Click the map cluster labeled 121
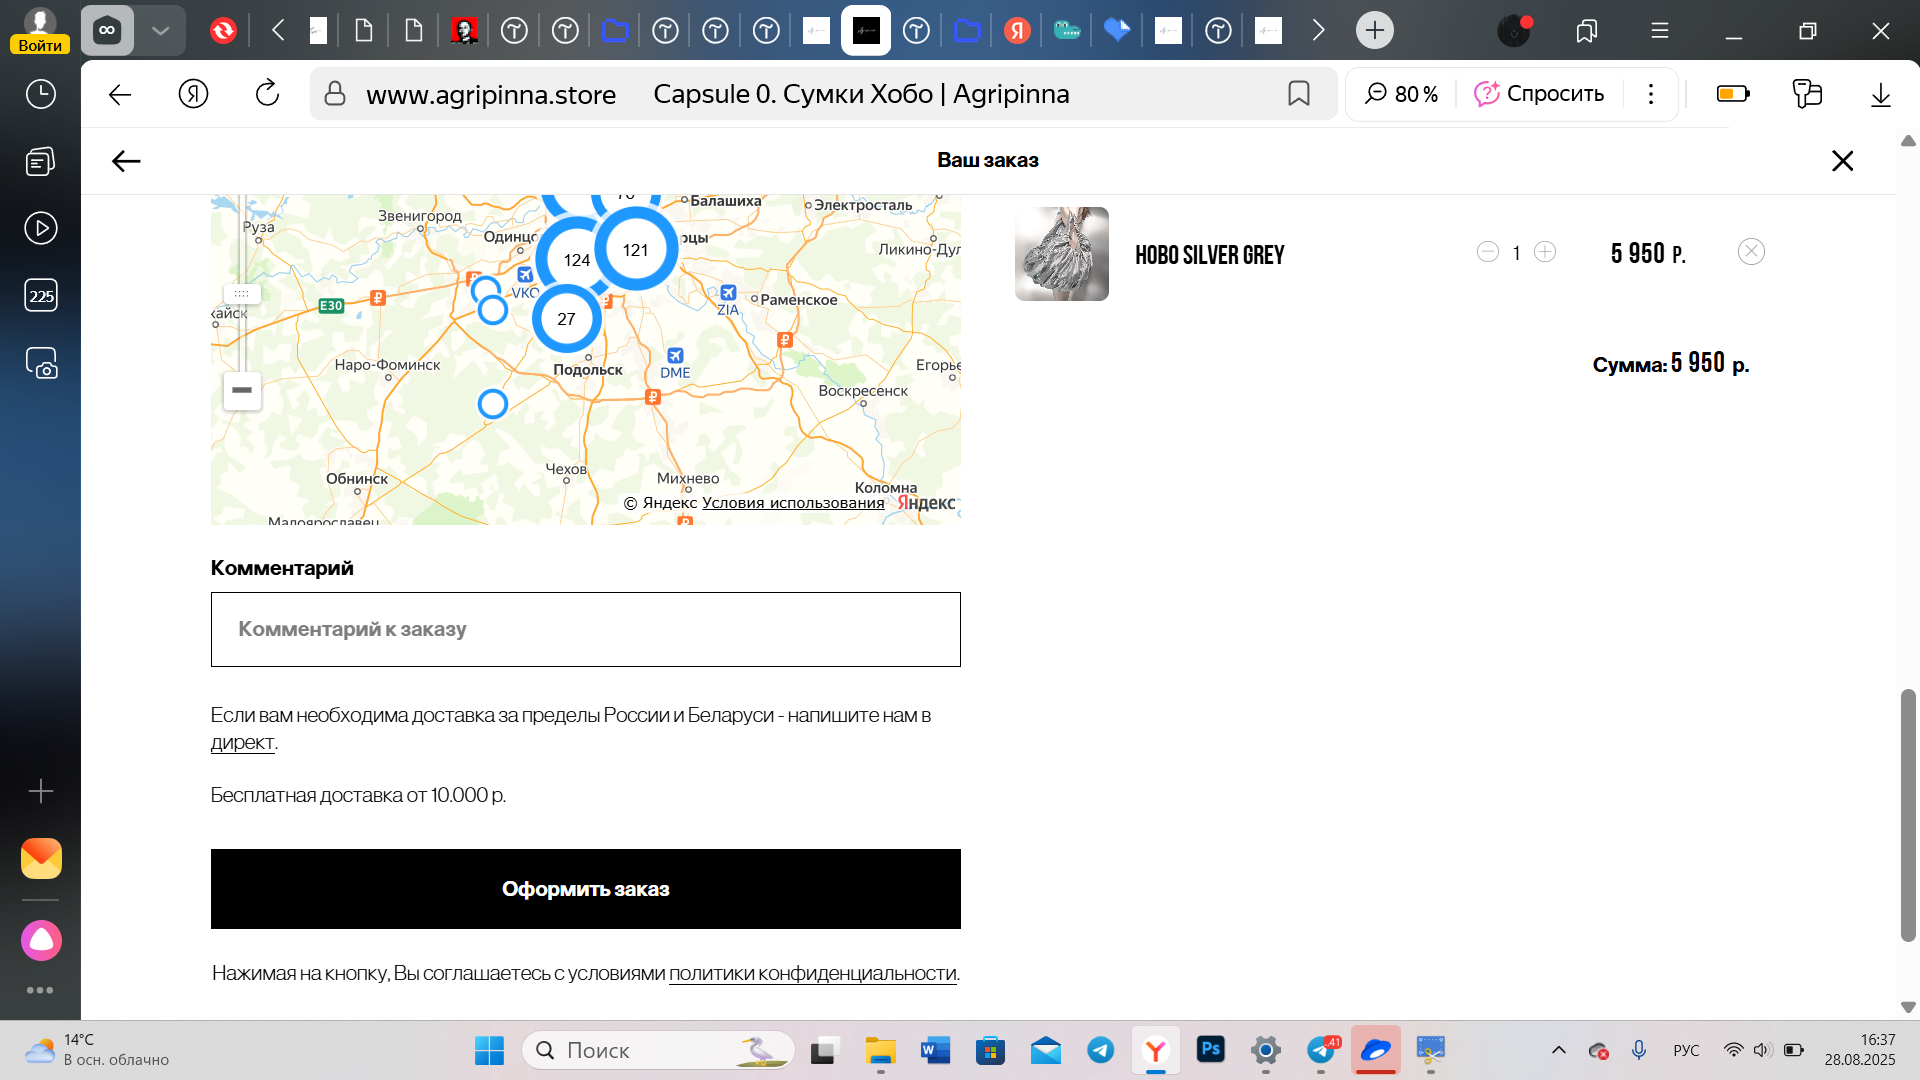The width and height of the screenshot is (1920, 1080). (636, 249)
